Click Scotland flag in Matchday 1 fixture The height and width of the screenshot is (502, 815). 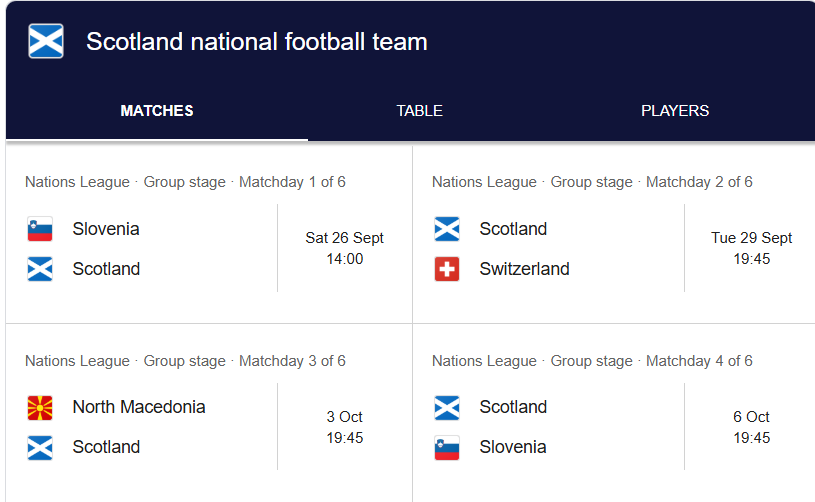click(x=40, y=269)
